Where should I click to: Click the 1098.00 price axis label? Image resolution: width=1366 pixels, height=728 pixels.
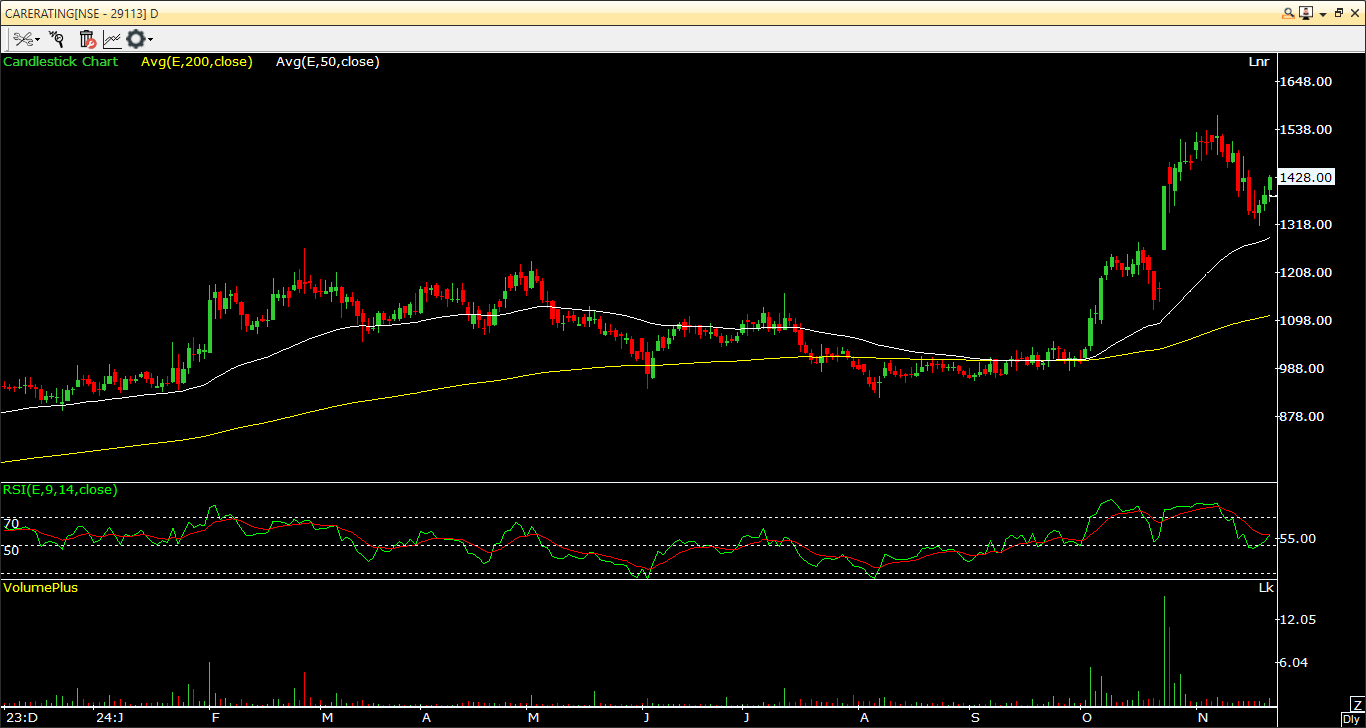pyautogui.click(x=1306, y=321)
